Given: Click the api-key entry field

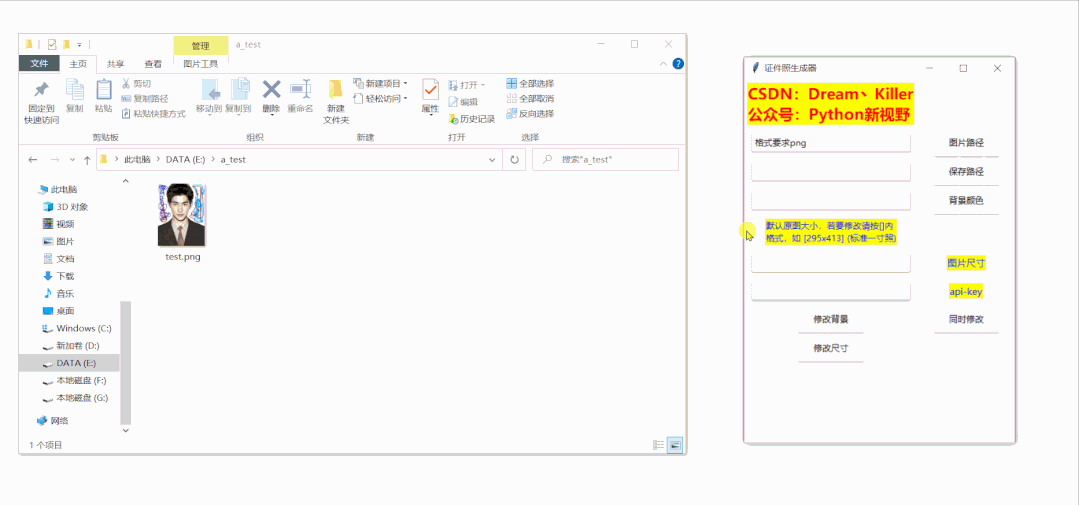Looking at the screenshot, I should click(831, 292).
